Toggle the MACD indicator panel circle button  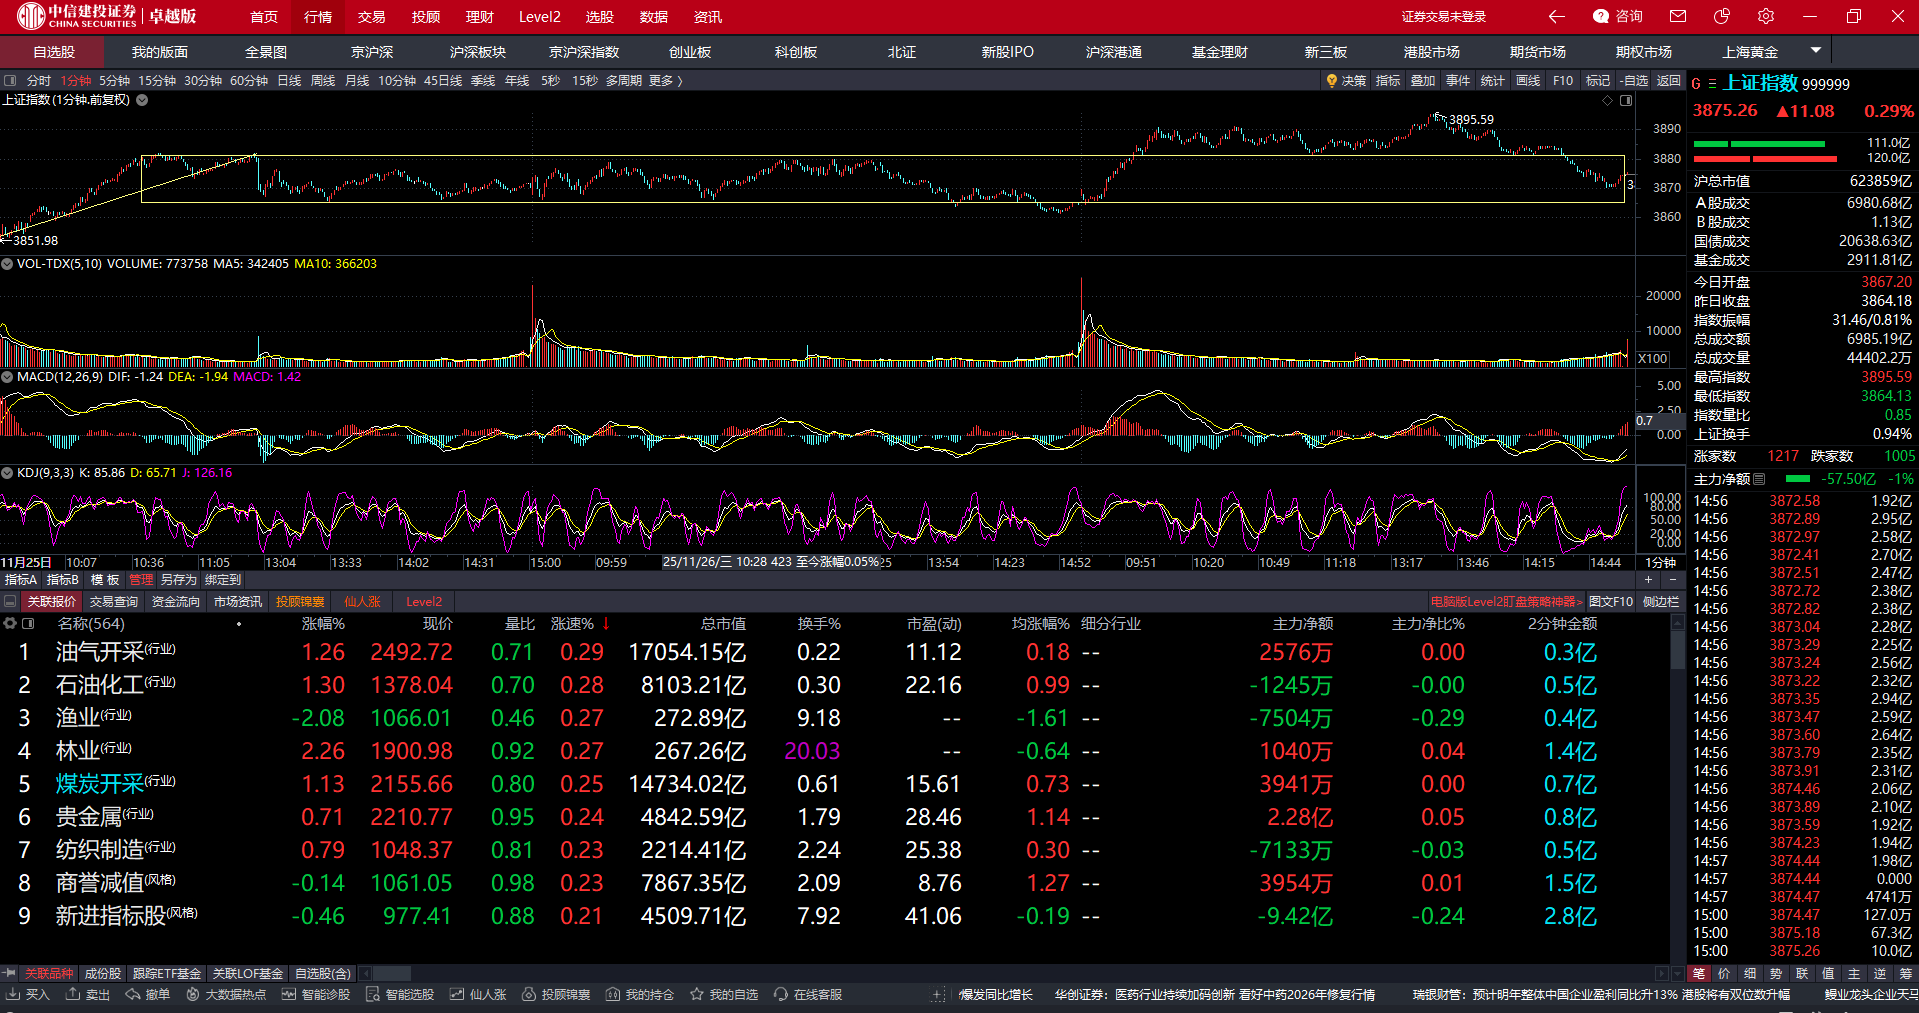click(x=7, y=377)
